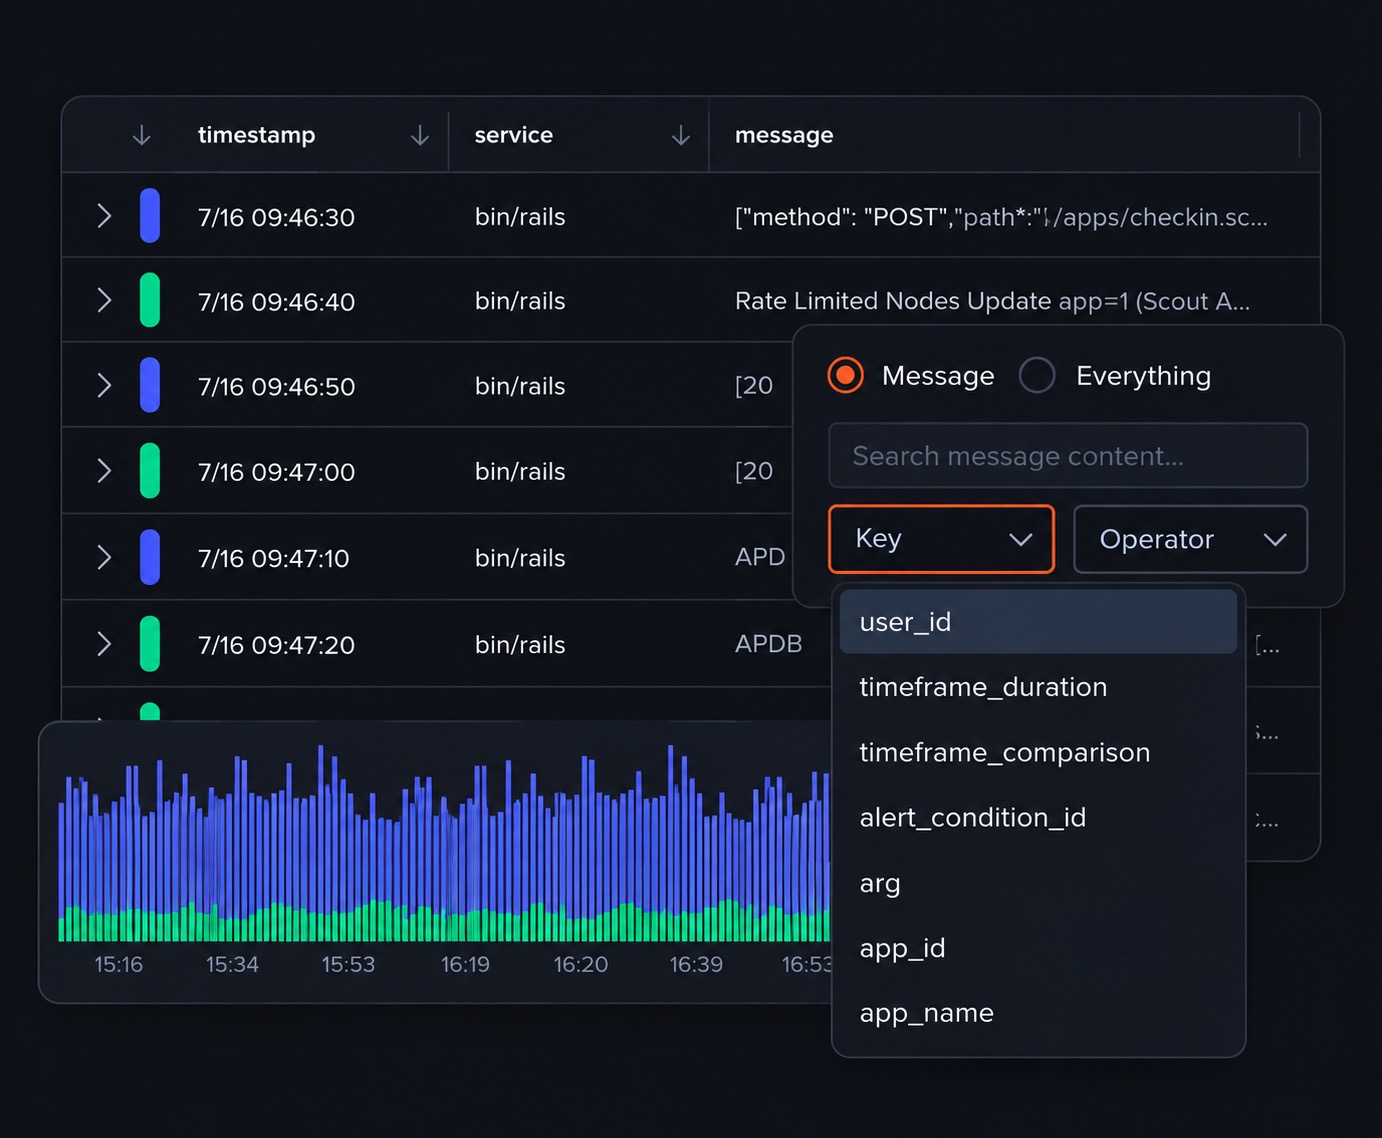Screen dimensions: 1382x1138
Task: Click blue level pill on 09:47:10 row
Action: (x=150, y=557)
